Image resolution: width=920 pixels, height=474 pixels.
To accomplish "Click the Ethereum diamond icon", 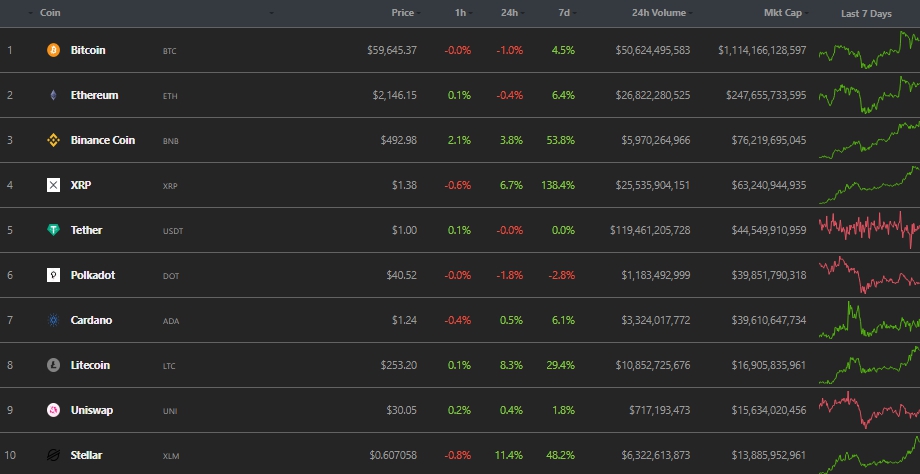I will pos(53,95).
